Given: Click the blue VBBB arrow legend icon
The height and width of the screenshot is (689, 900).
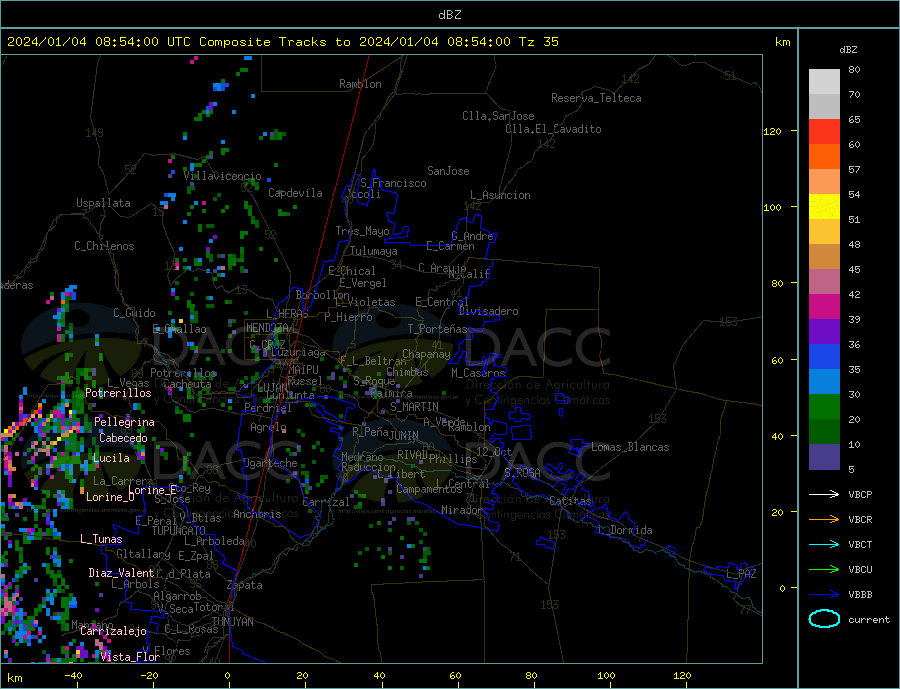Looking at the screenshot, I should tap(824, 595).
